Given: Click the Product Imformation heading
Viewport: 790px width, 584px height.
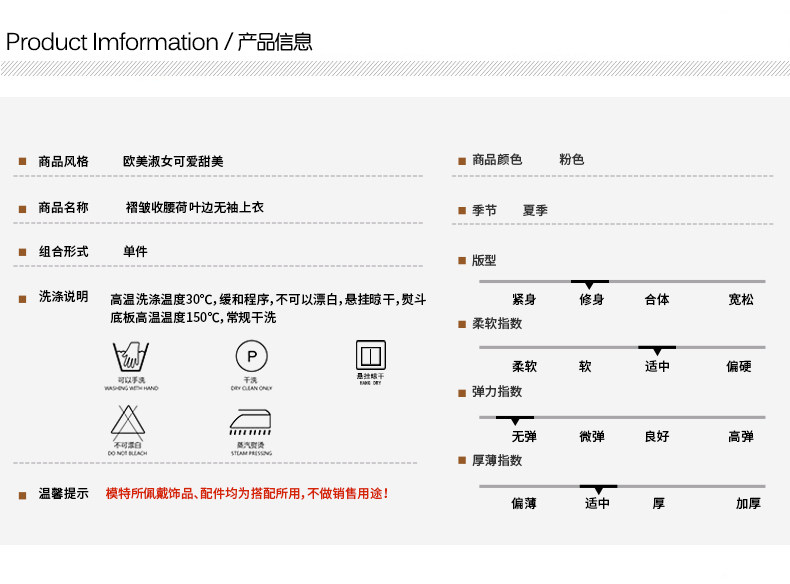Looking at the screenshot, I should click(159, 42).
